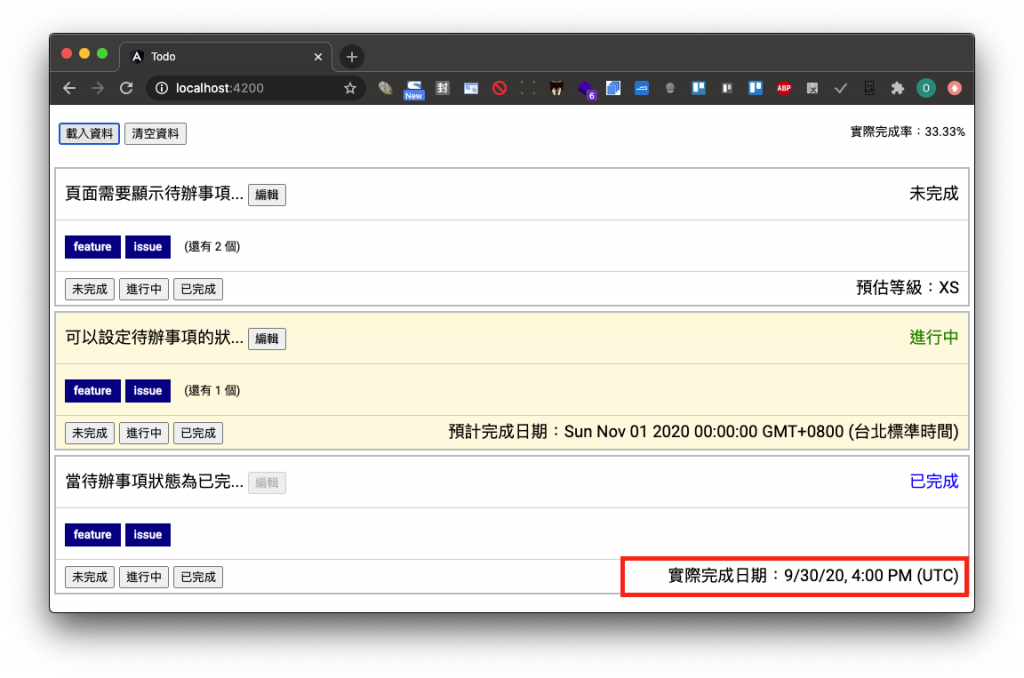Click the 實際完成日期 9/30/20 text
Screen dimensions: 1024x678
click(x=813, y=575)
